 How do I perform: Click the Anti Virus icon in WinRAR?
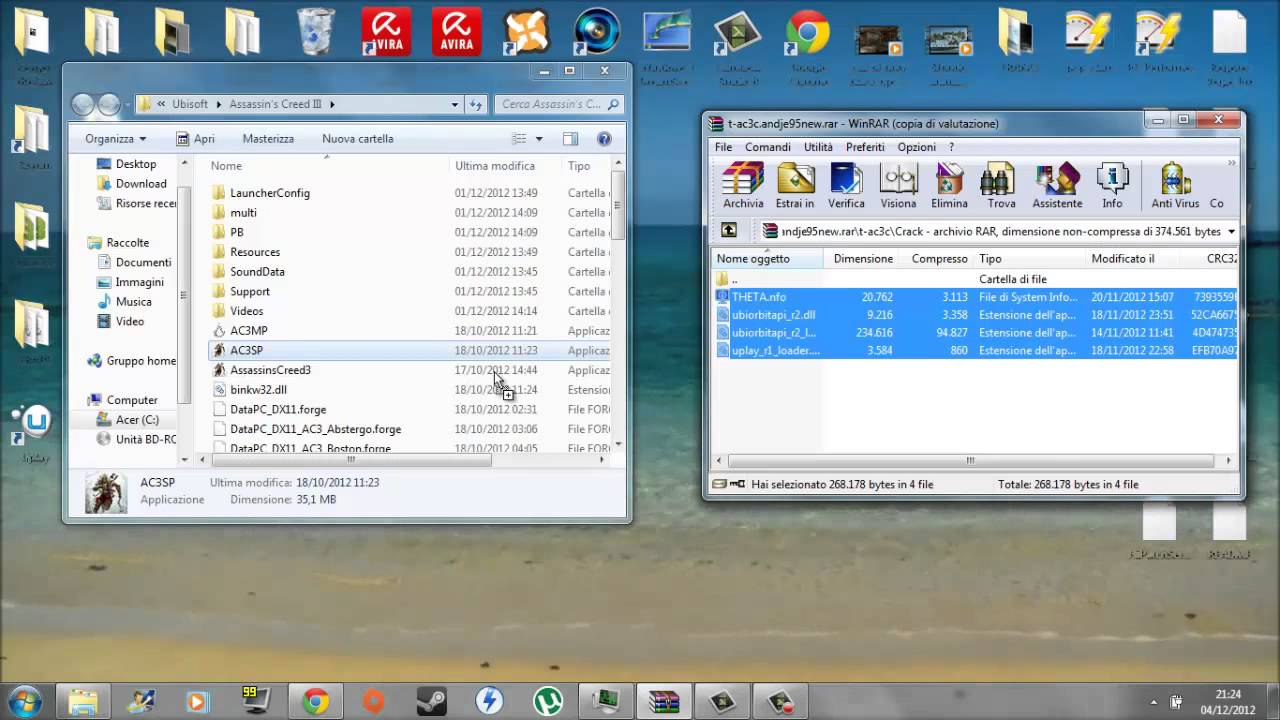coord(1175,186)
